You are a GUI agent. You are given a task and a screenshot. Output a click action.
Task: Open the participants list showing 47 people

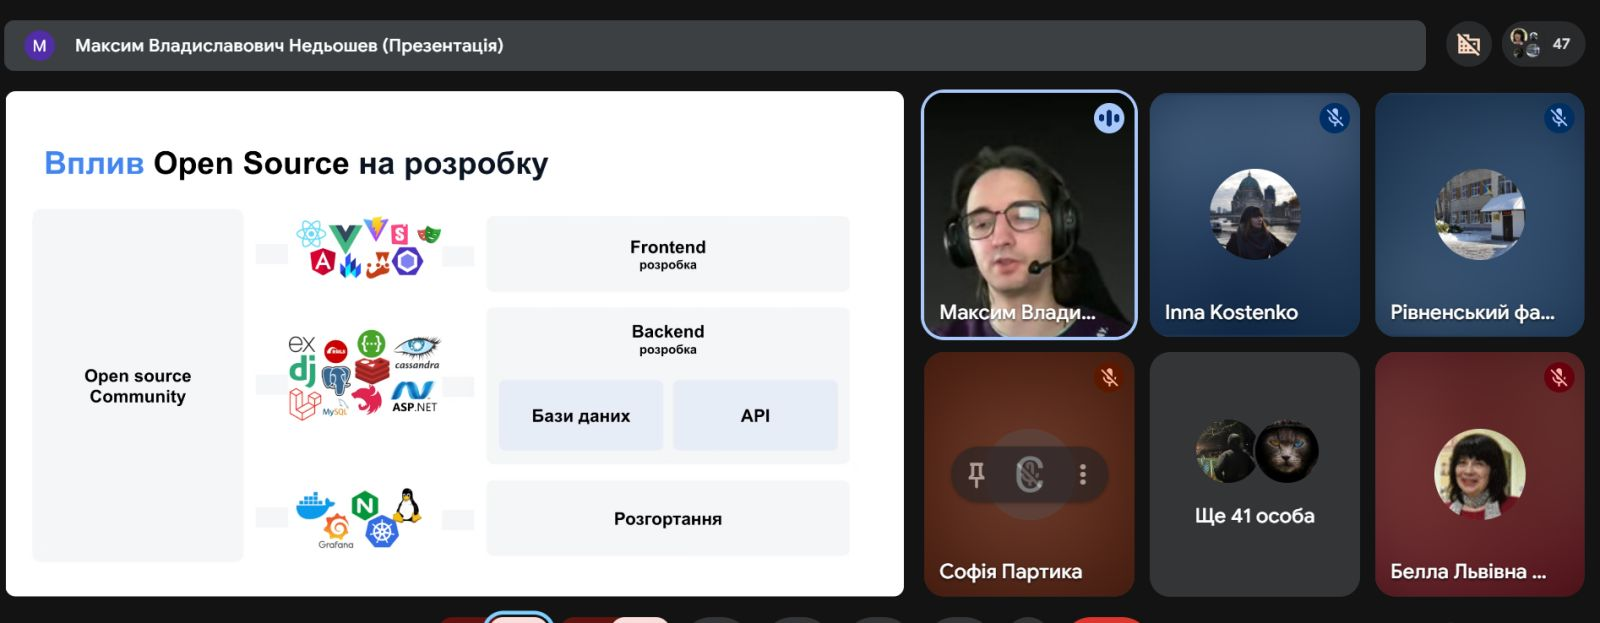pos(1543,45)
